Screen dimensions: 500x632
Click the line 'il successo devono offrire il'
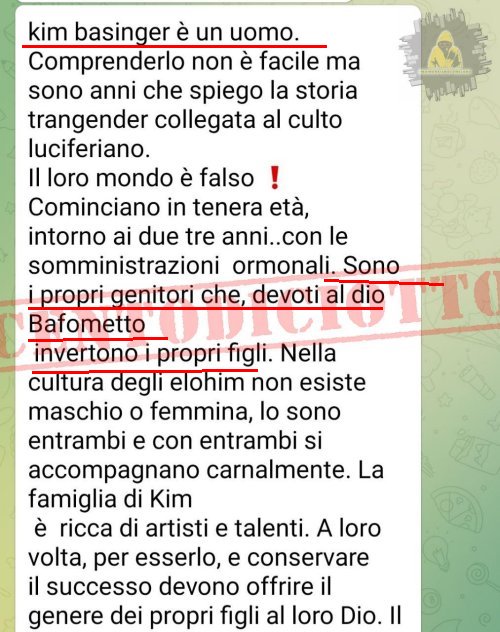[x=180, y=587]
